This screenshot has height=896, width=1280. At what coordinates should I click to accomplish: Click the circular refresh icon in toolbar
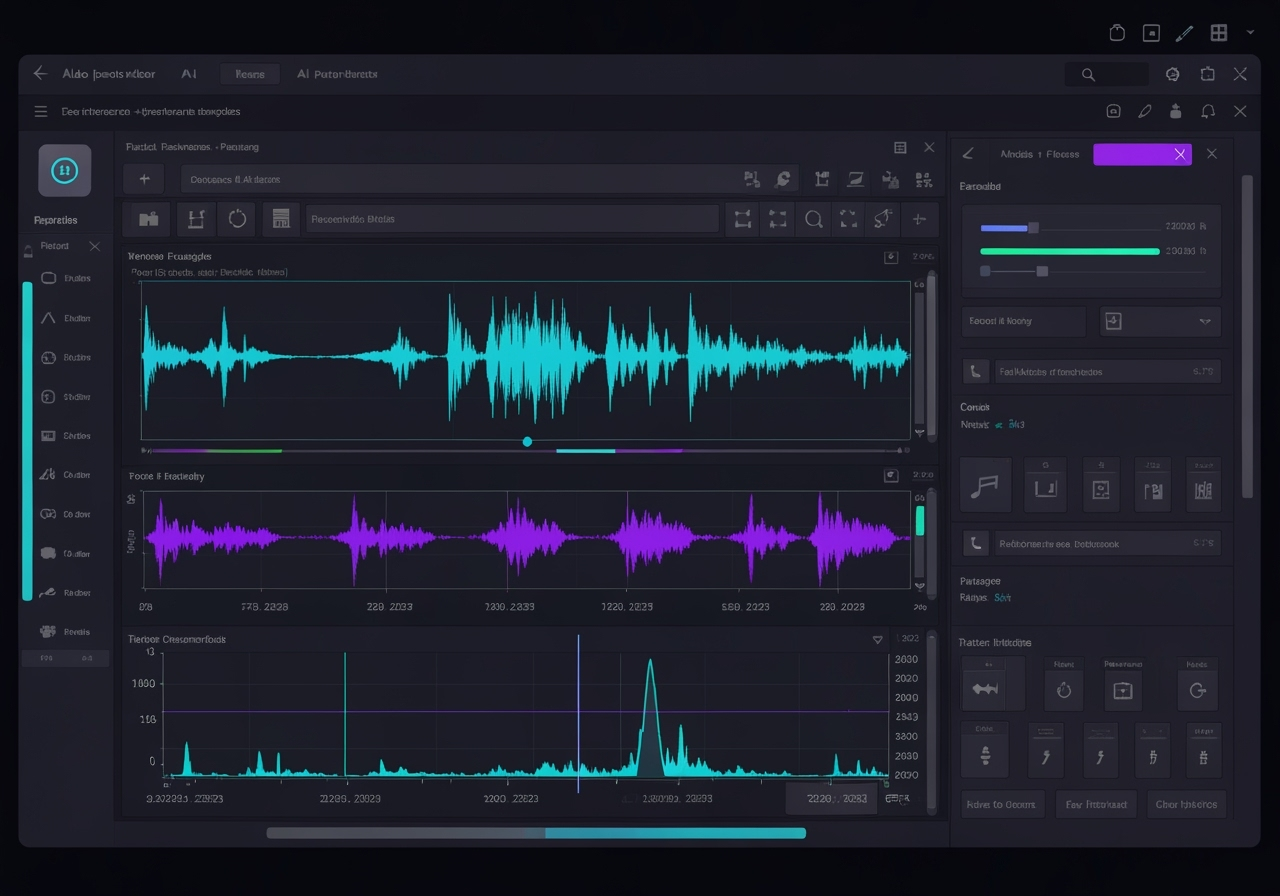pos(237,219)
